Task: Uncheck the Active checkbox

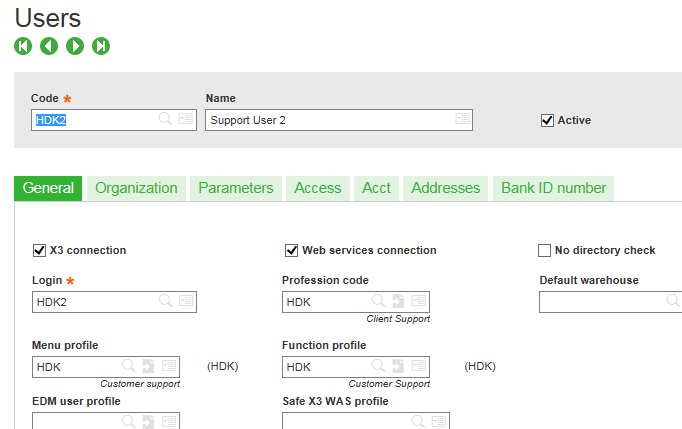Action: click(547, 120)
